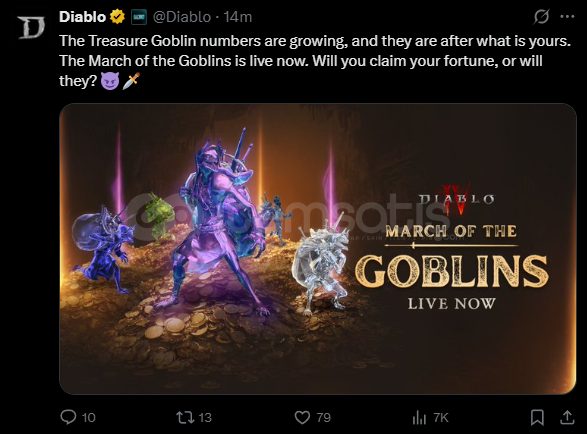Image resolution: width=587 pixels, height=434 pixels.
Task: Click the 79 likes count
Action: tap(323, 417)
